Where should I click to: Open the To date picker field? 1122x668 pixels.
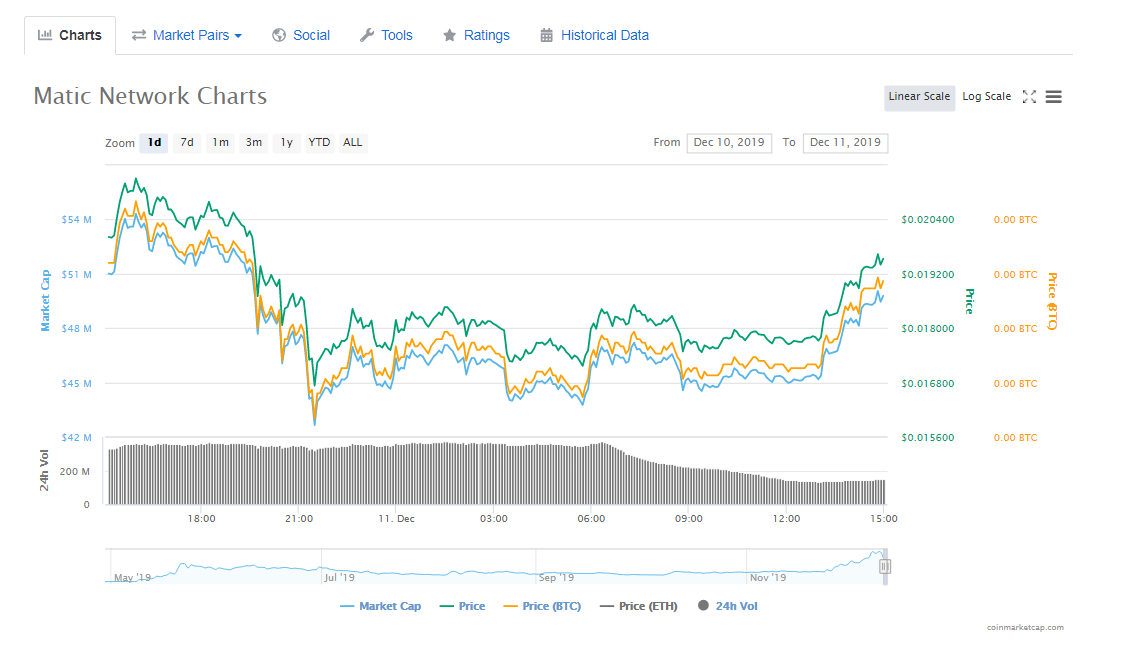845,142
